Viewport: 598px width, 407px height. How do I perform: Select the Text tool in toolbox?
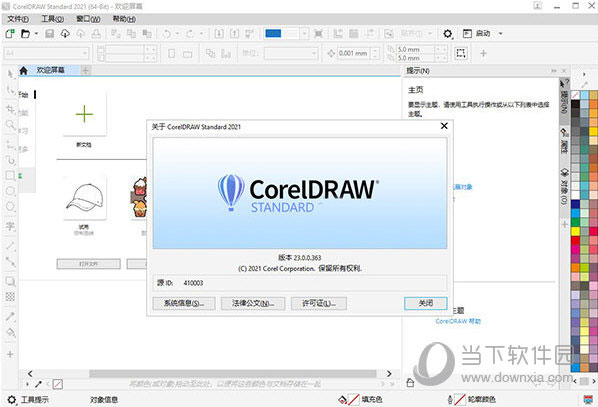click(x=10, y=226)
